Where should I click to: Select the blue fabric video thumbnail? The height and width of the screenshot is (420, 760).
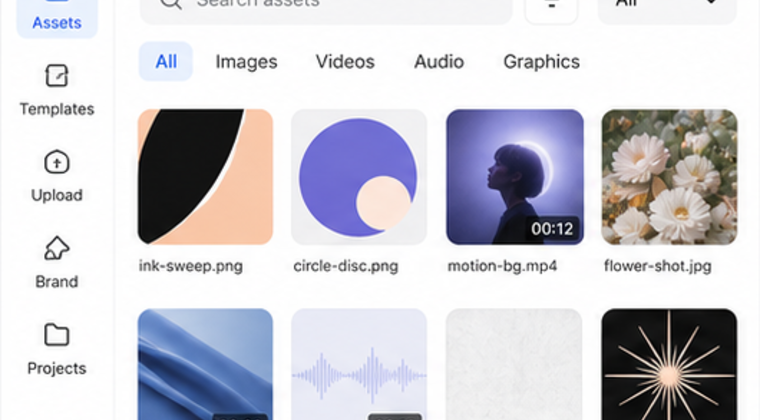(206, 364)
